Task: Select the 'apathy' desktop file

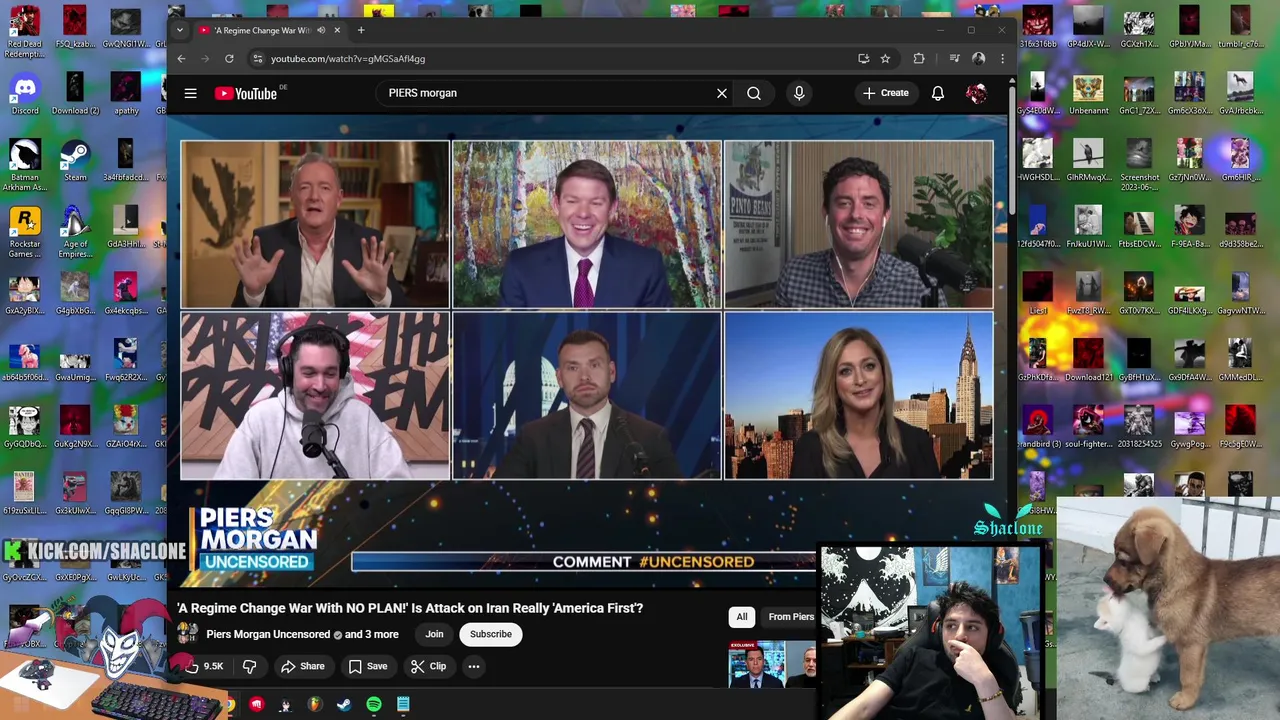Action: (x=126, y=93)
